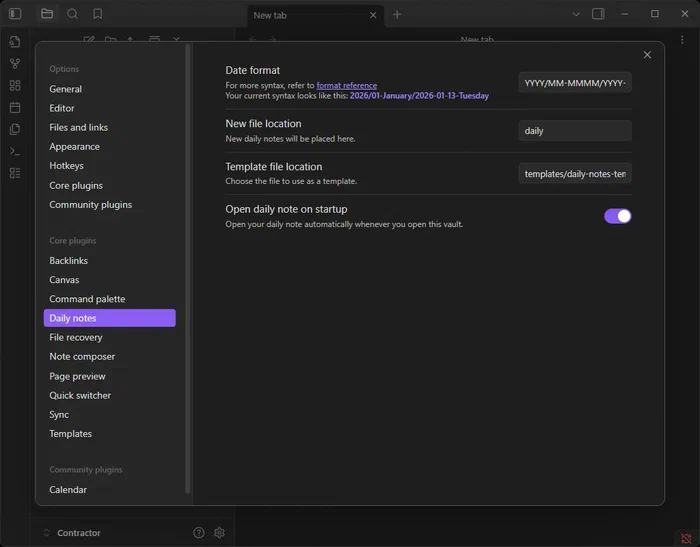Open General settings

tap(110, 89)
